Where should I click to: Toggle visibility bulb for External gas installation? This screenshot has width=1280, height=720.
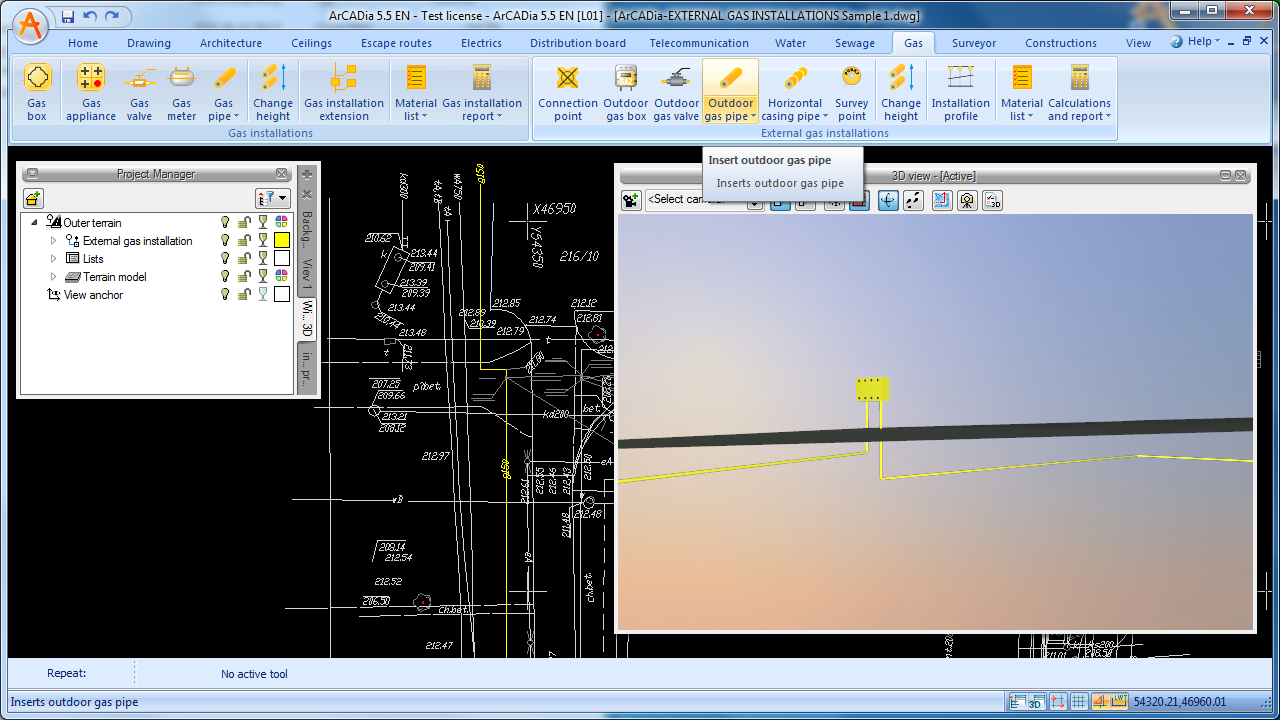(225, 241)
